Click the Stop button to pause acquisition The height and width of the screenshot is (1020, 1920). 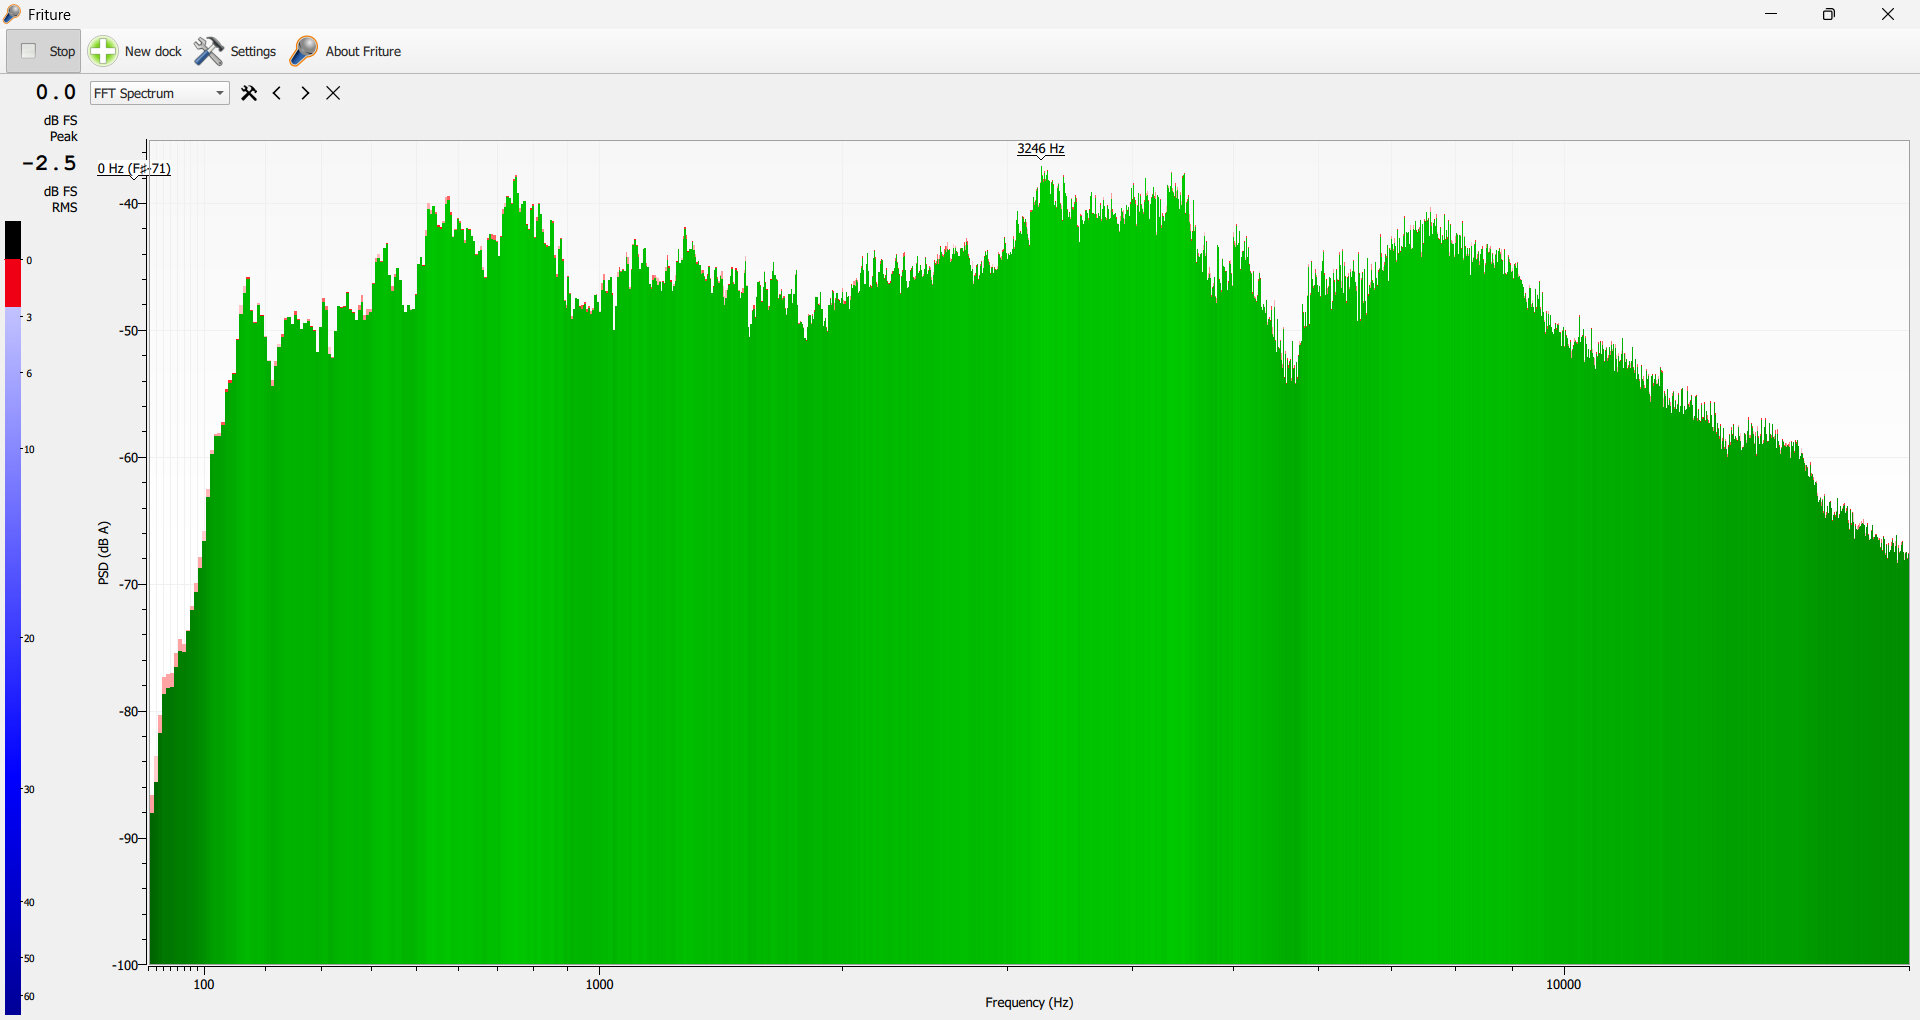(x=45, y=51)
